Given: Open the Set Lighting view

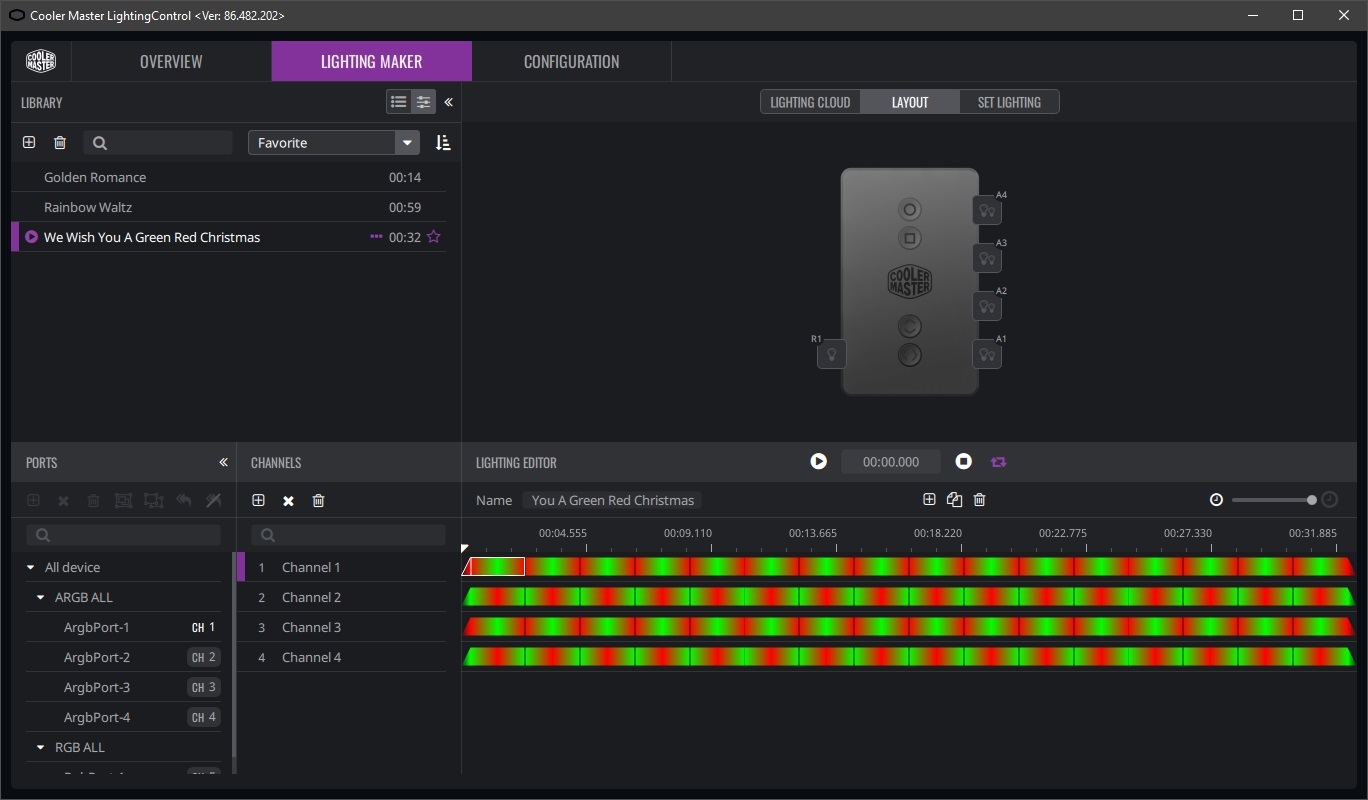Looking at the screenshot, I should pos(1009,102).
